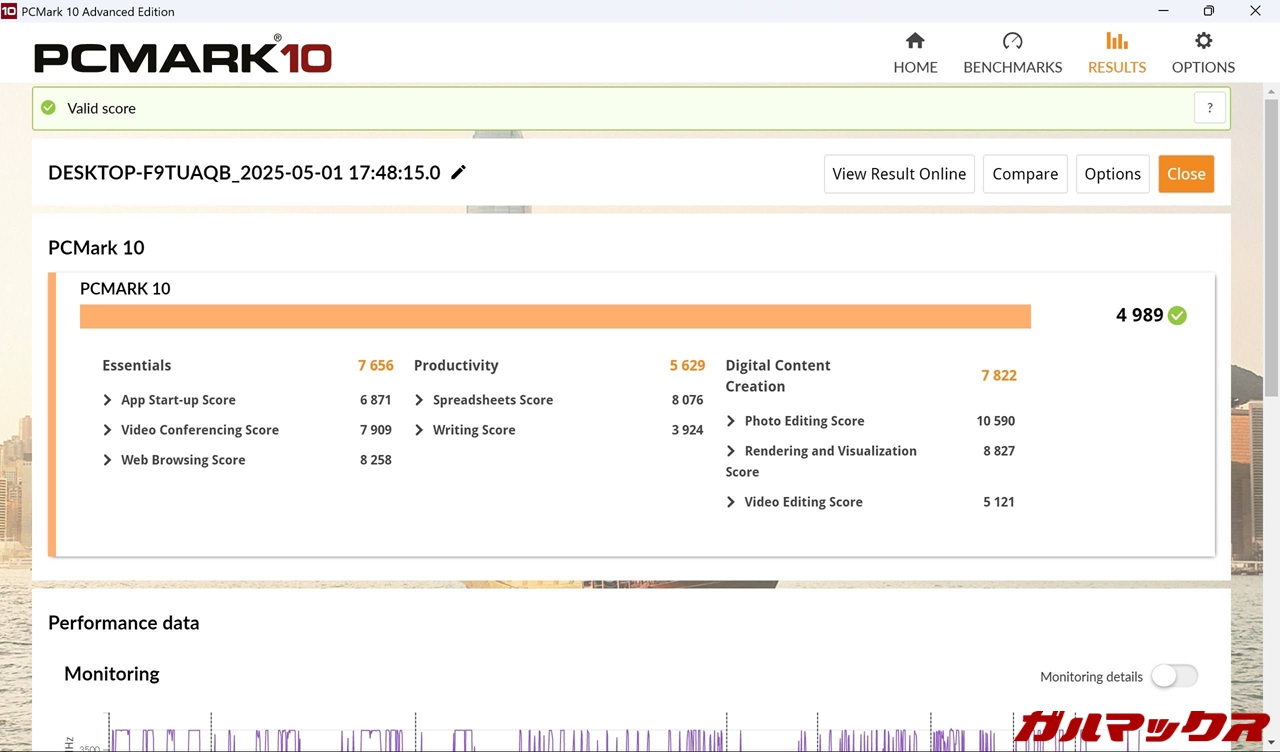This screenshot has width=1280, height=752.
Task: Open Benchmarks via the gauge icon
Action: [1012, 41]
